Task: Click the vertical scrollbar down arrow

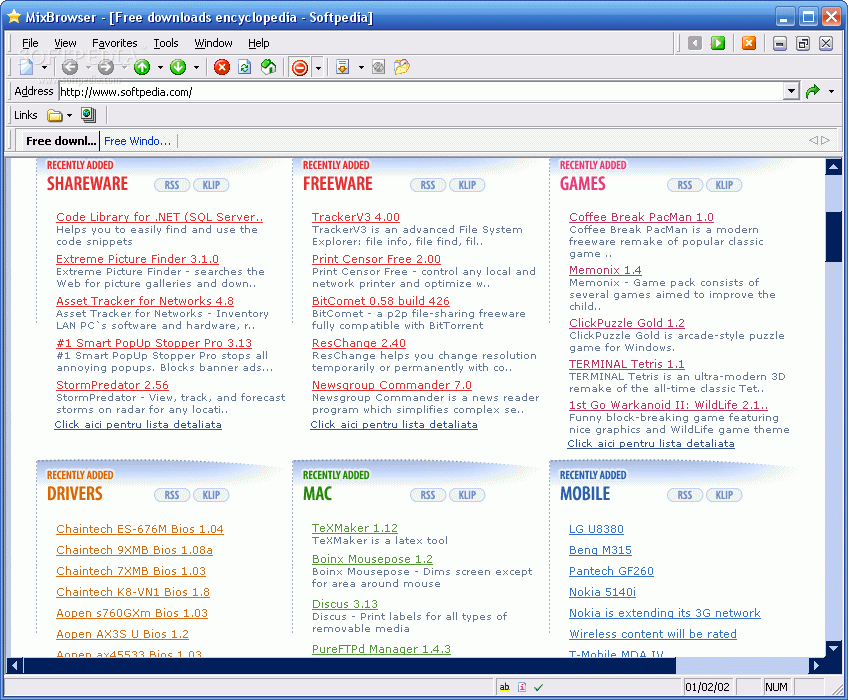Action: pyautogui.click(x=833, y=648)
